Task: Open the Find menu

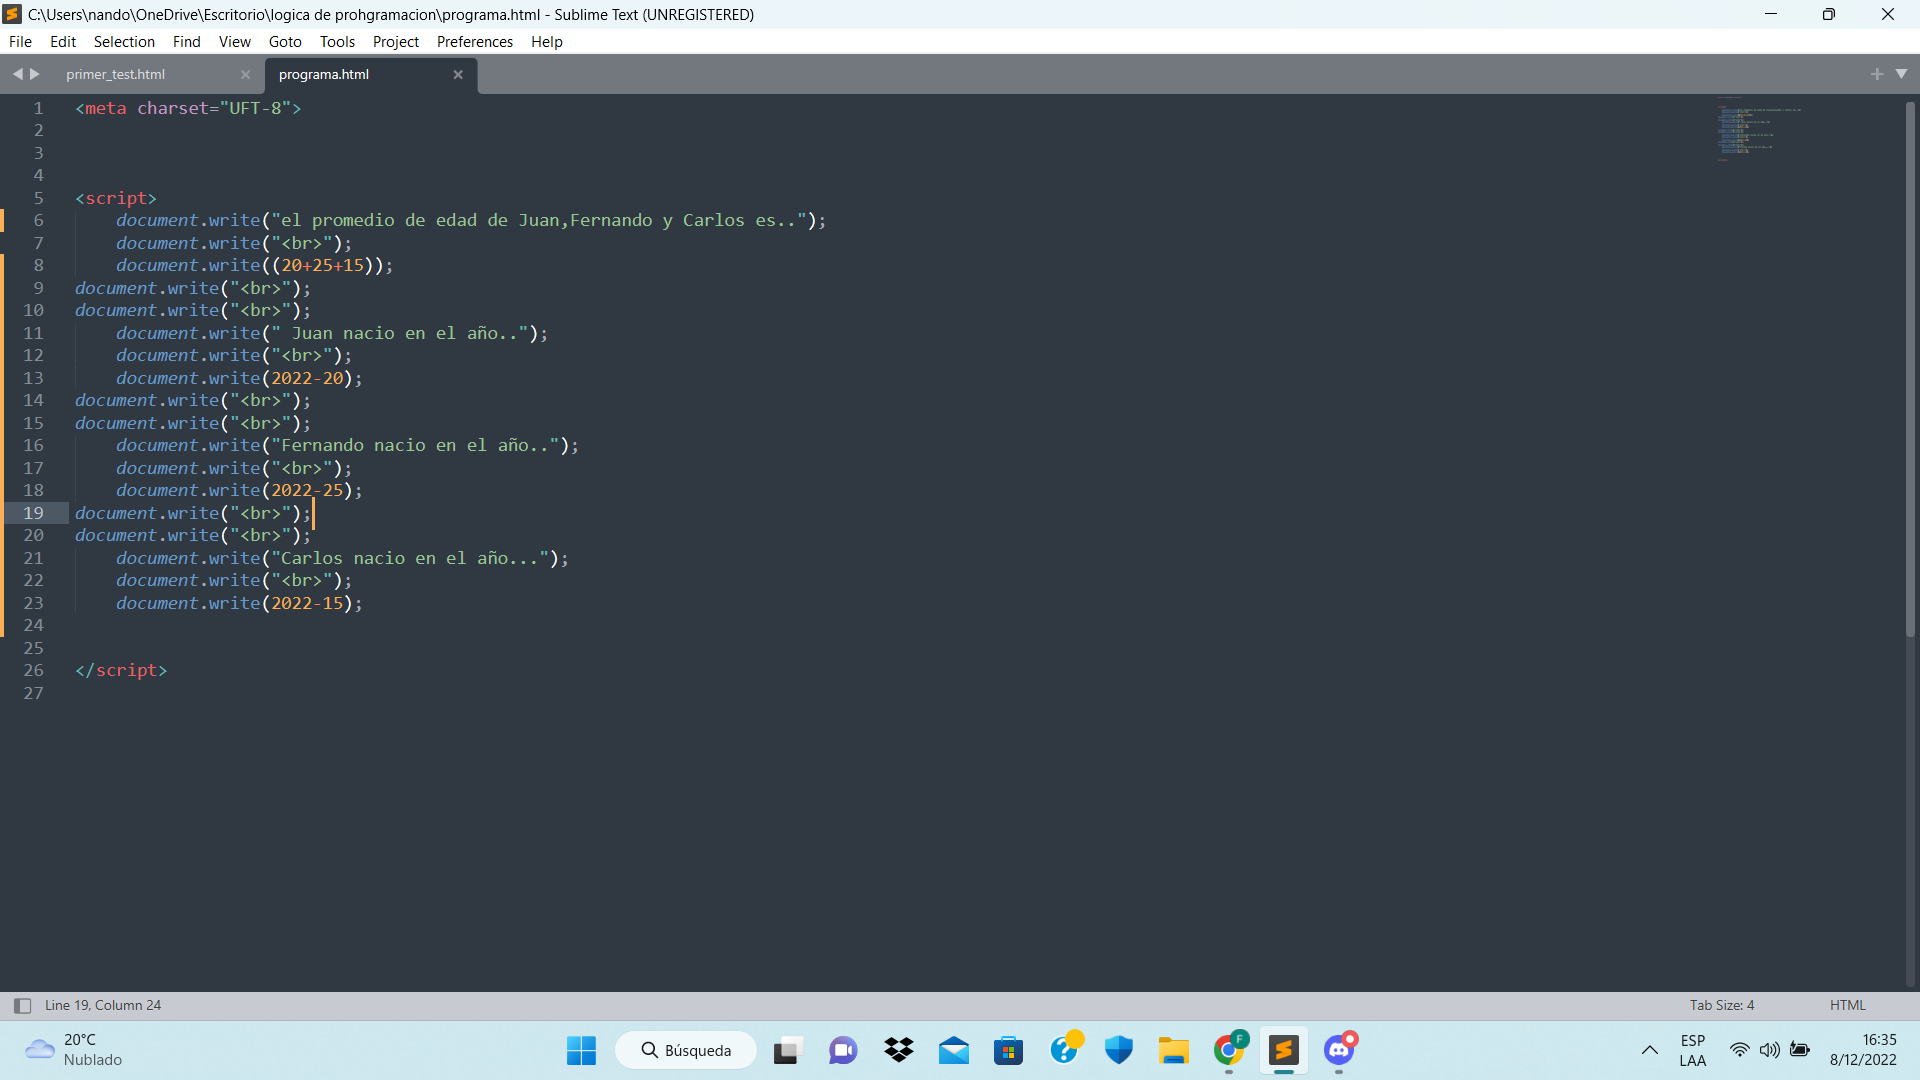Action: [186, 41]
